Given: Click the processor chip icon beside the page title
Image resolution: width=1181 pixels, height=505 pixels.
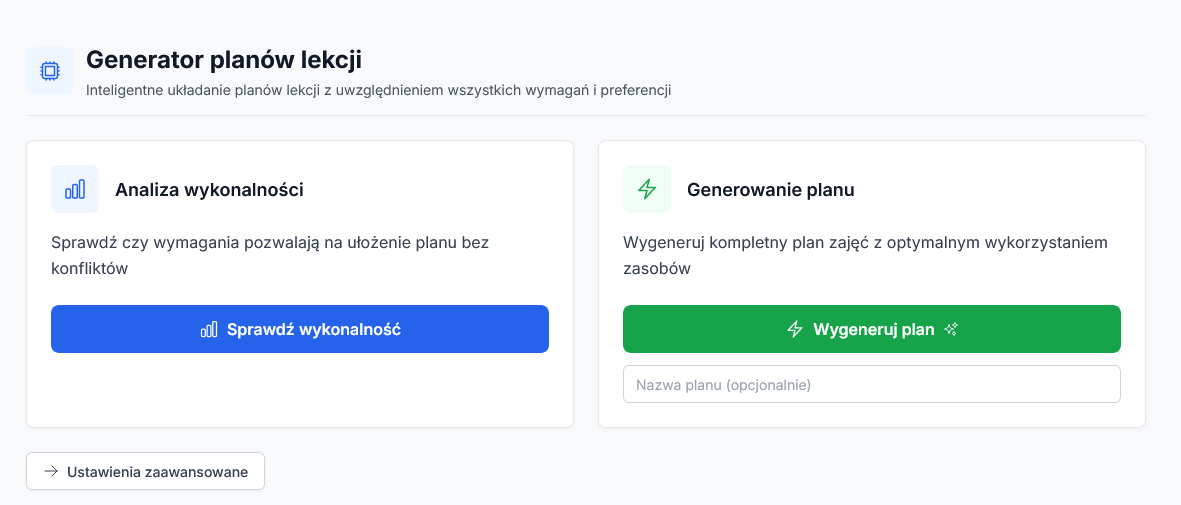Looking at the screenshot, I should pyautogui.click(x=50, y=71).
